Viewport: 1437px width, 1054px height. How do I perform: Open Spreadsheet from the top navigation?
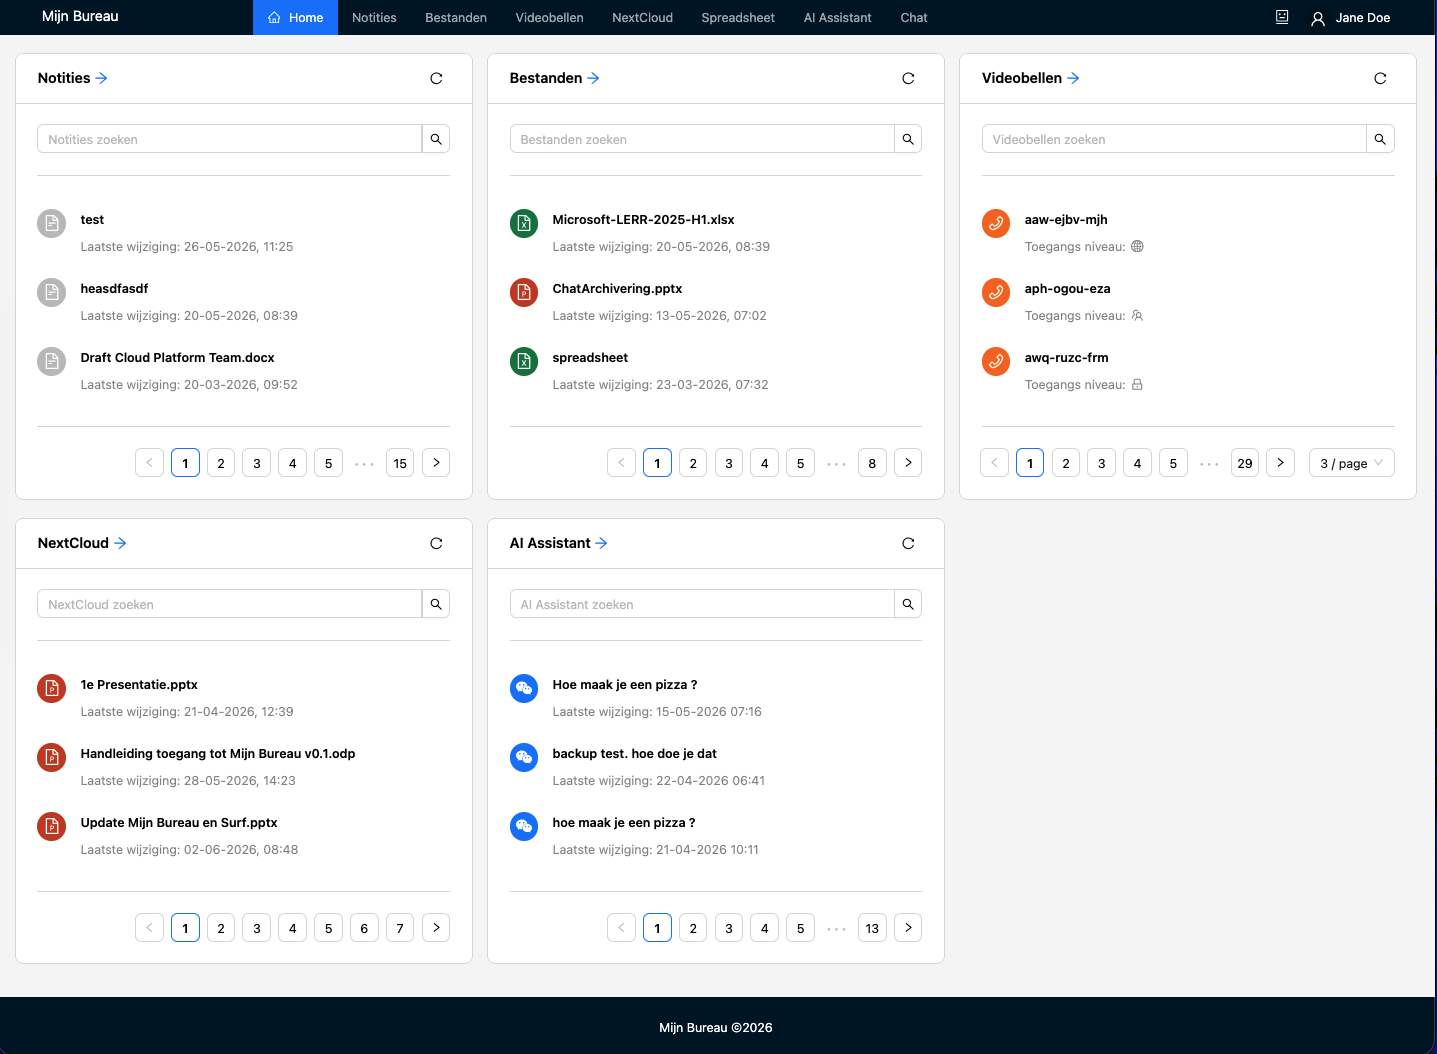pos(738,17)
